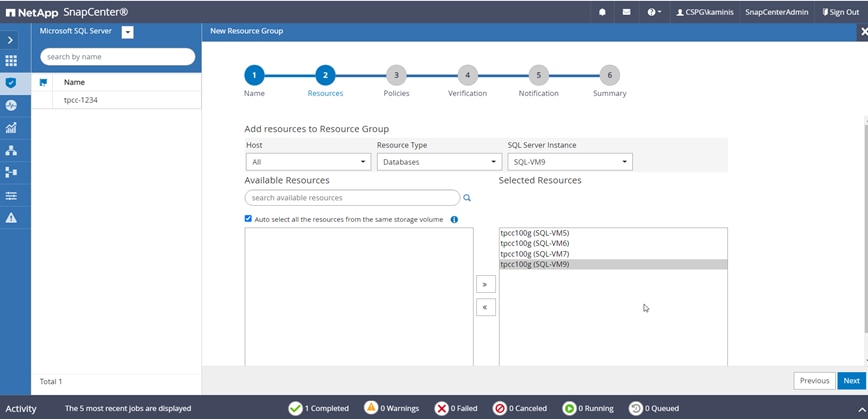Click the wizard vertical scrollbar
The width and height of the screenshot is (868, 419).
(x=865, y=227)
